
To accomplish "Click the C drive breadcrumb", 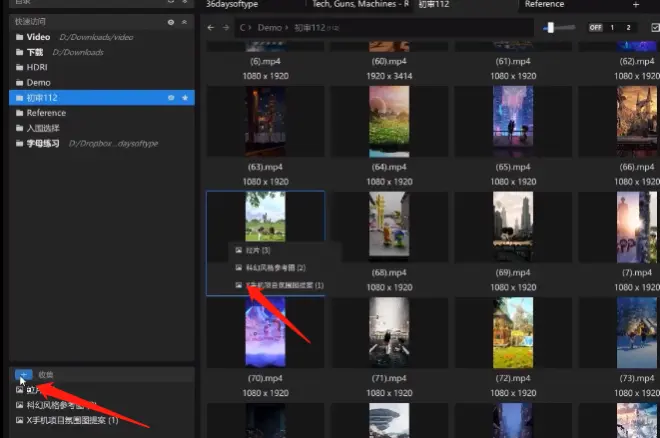I will point(242,28).
